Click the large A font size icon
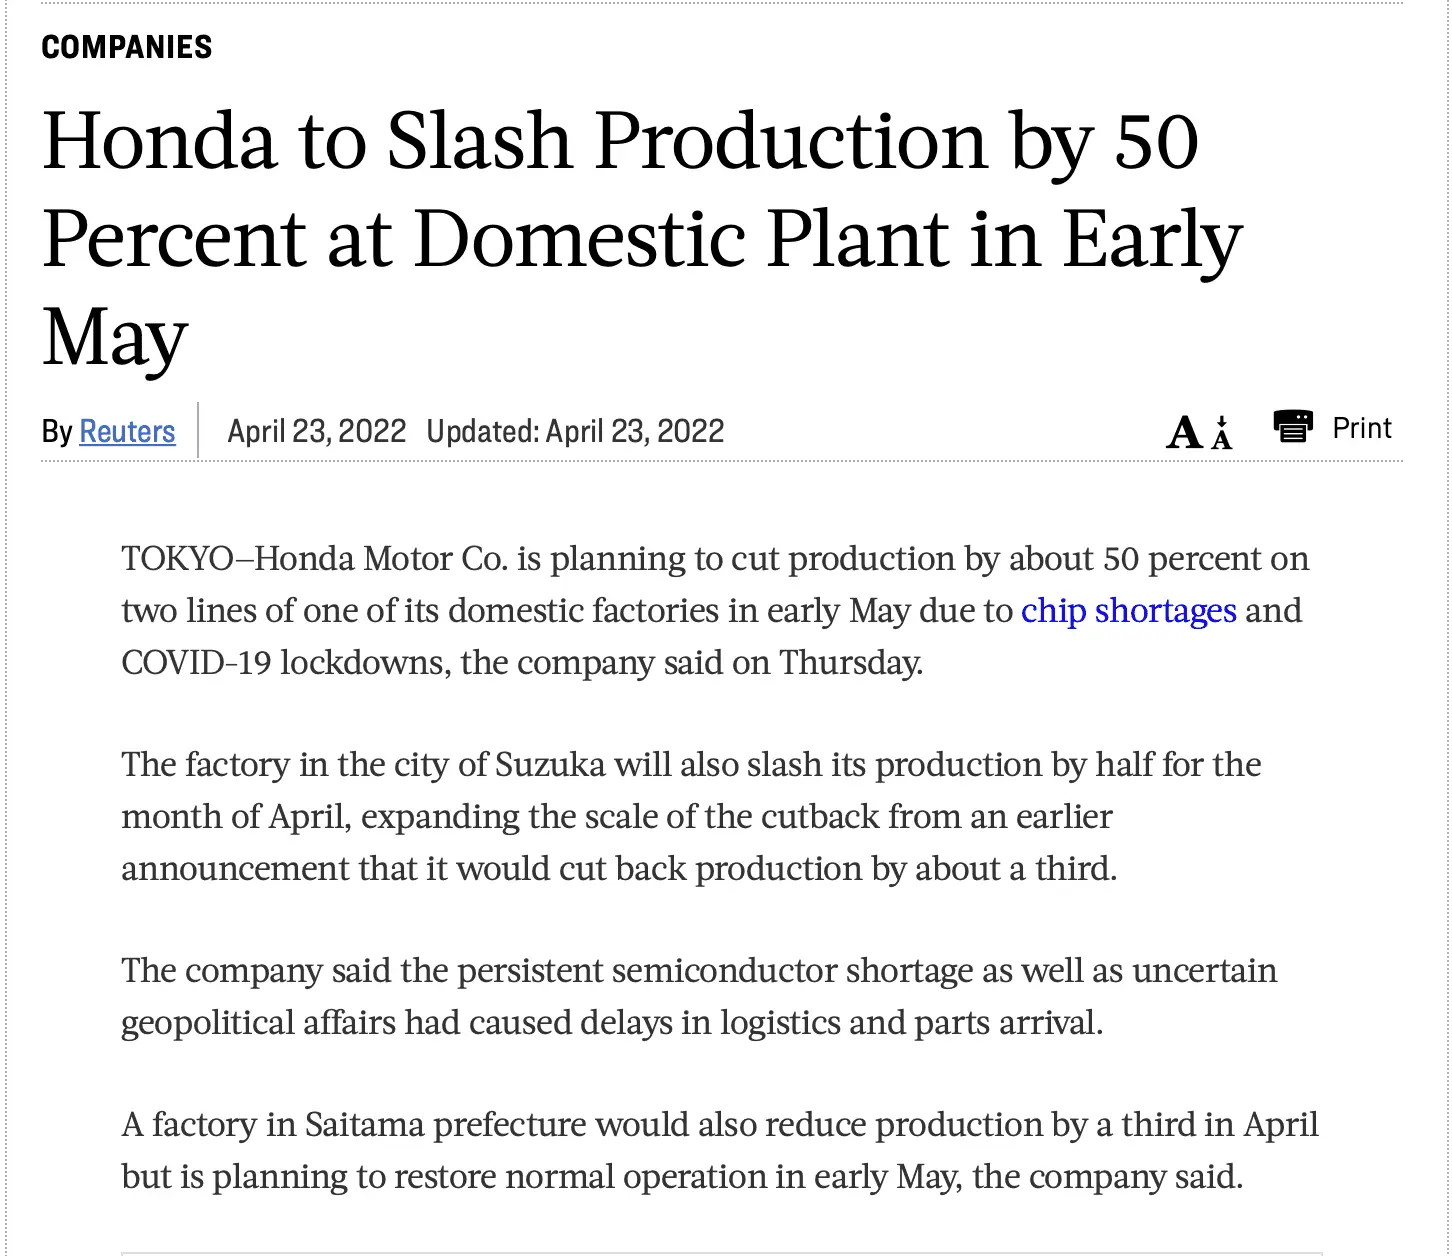Viewport: 1452px width, 1256px height. tap(1184, 434)
